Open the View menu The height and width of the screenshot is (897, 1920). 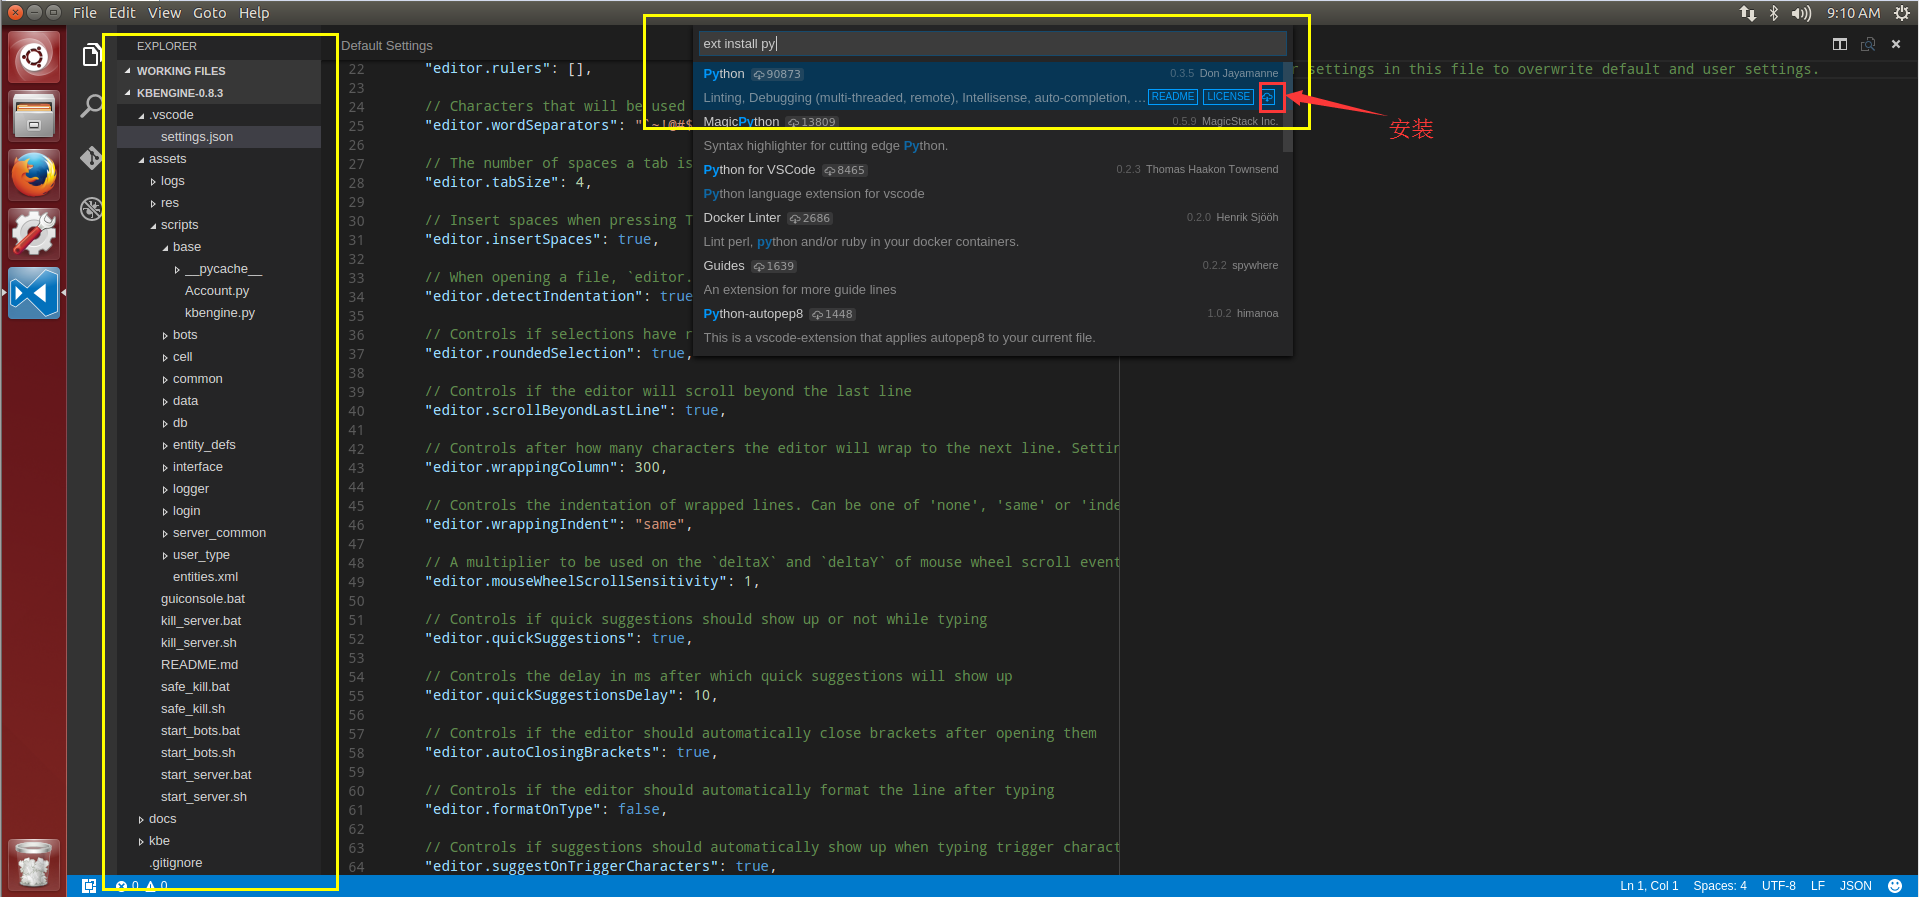tap(164, 13)
